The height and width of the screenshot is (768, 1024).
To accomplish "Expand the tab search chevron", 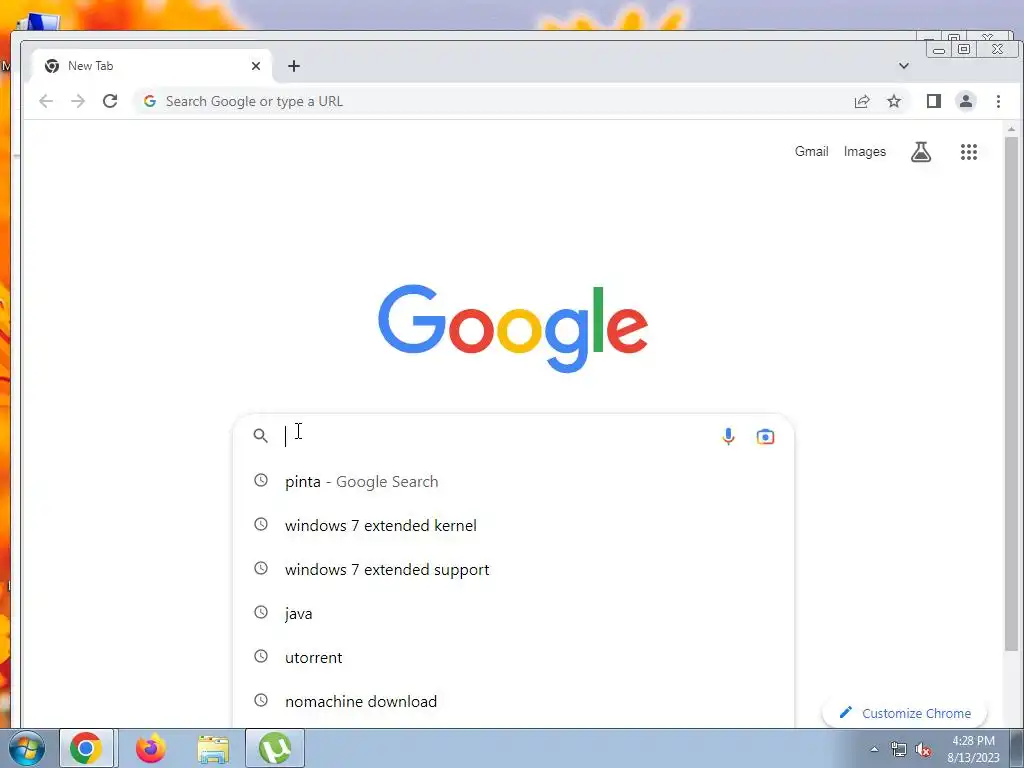I will coord(904,66).
